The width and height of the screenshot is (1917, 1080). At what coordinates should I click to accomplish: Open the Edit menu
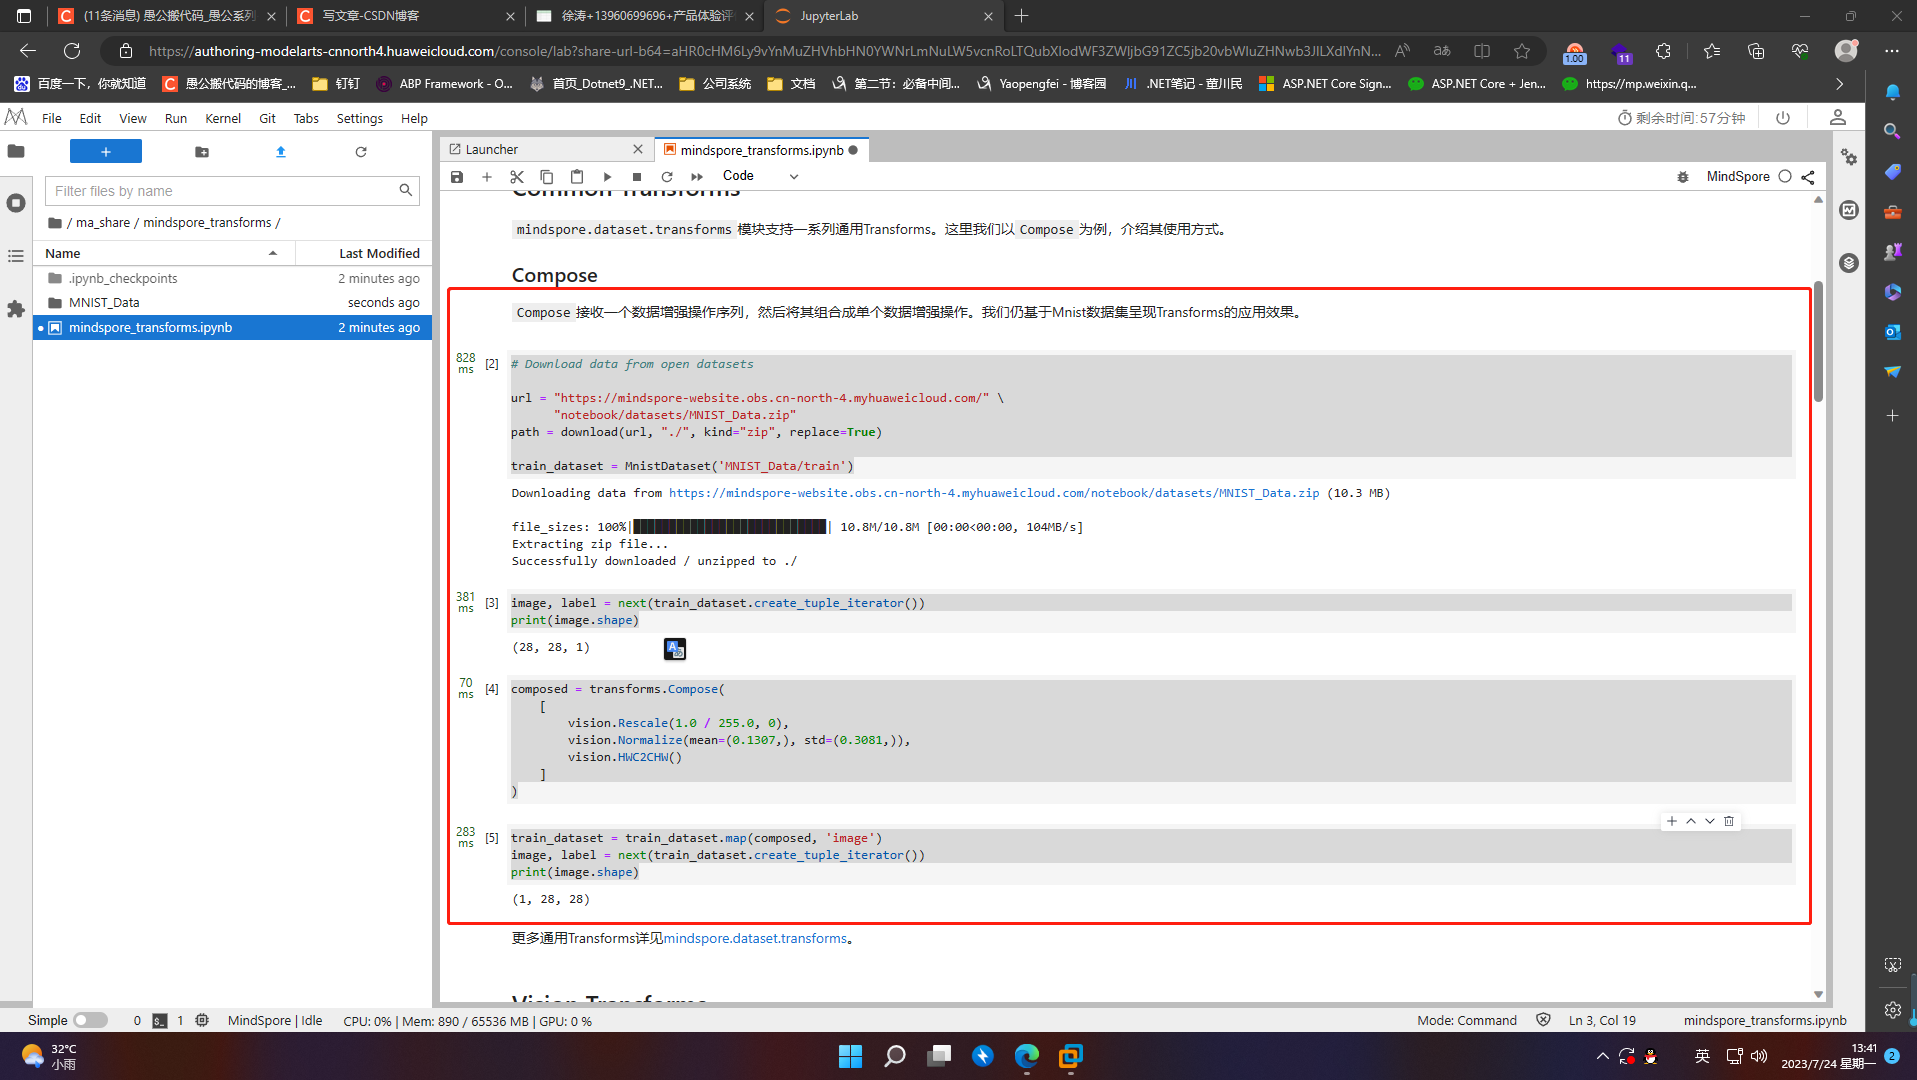90,118
